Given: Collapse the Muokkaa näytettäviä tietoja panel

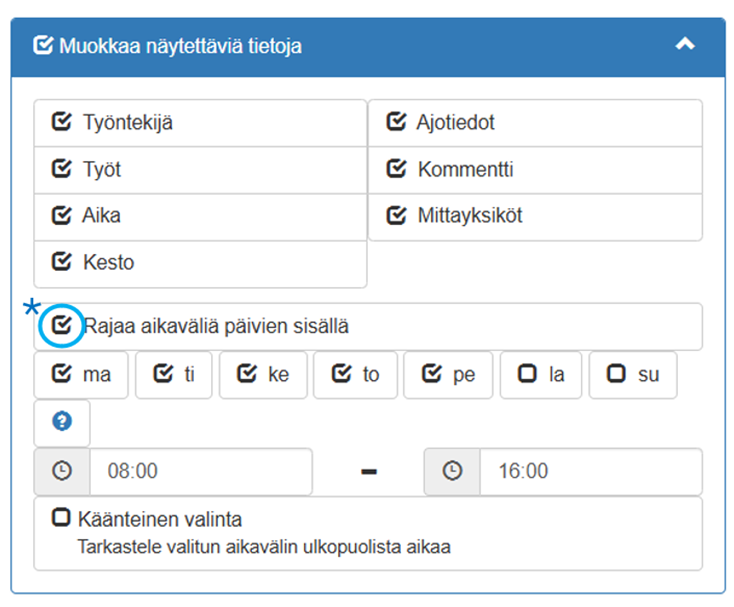Looking at the screenshot, I should (x=684, y=45).
